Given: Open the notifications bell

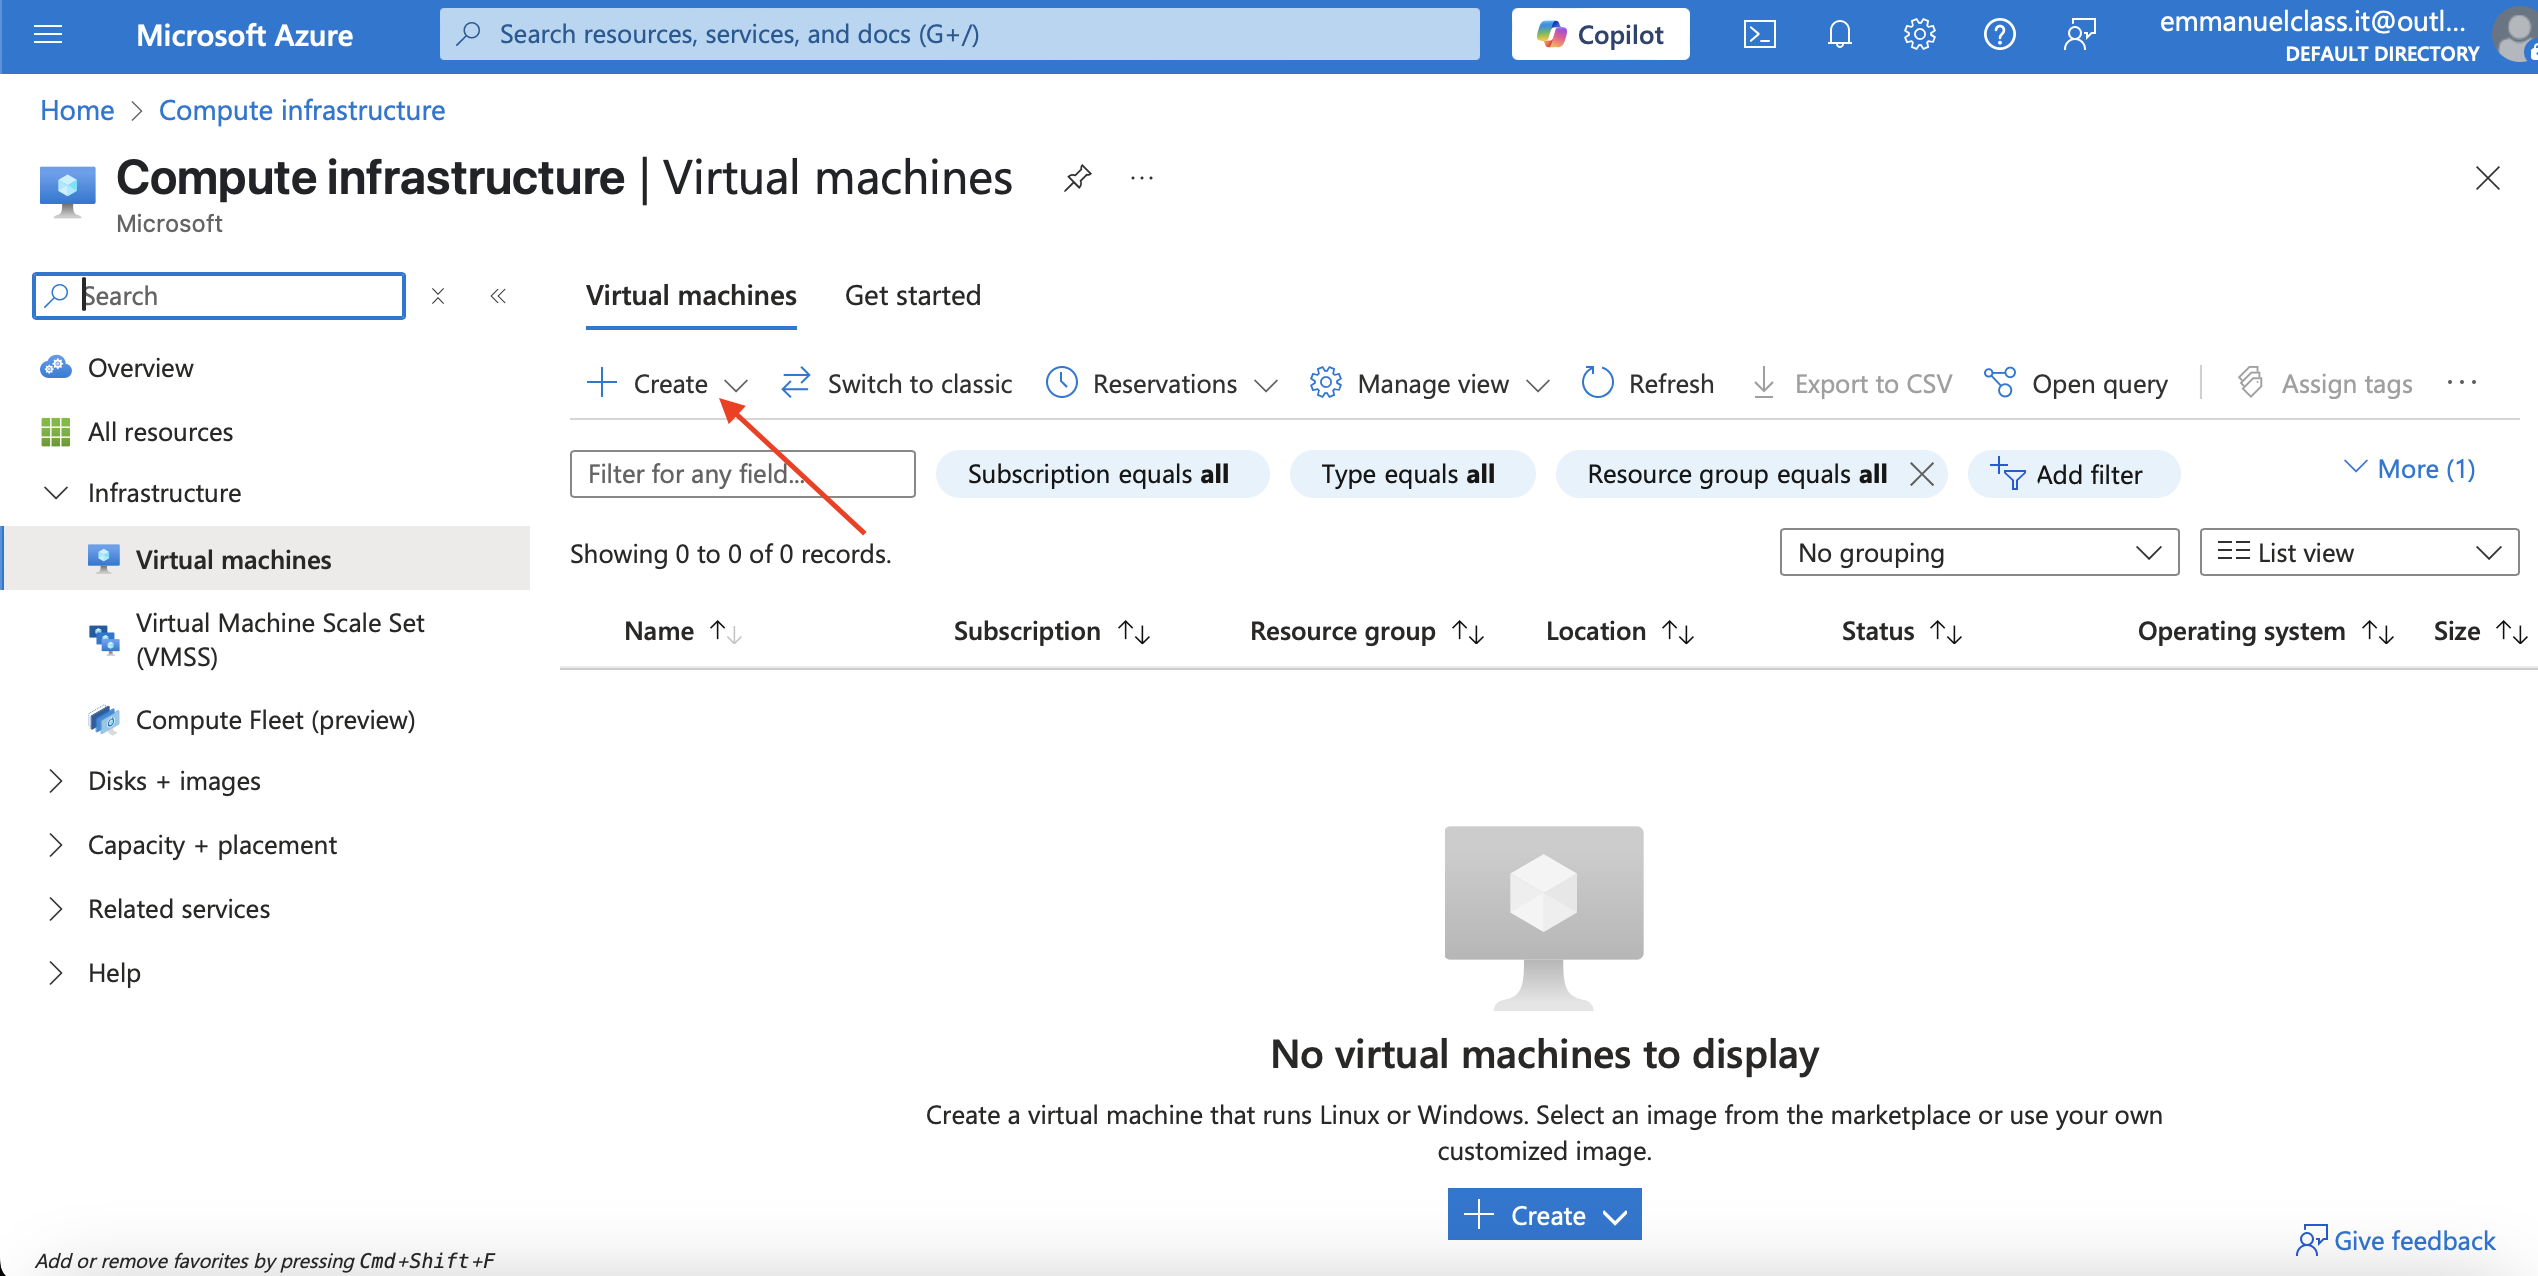Looking at the screenshot, I should [x=1839, y=35].
